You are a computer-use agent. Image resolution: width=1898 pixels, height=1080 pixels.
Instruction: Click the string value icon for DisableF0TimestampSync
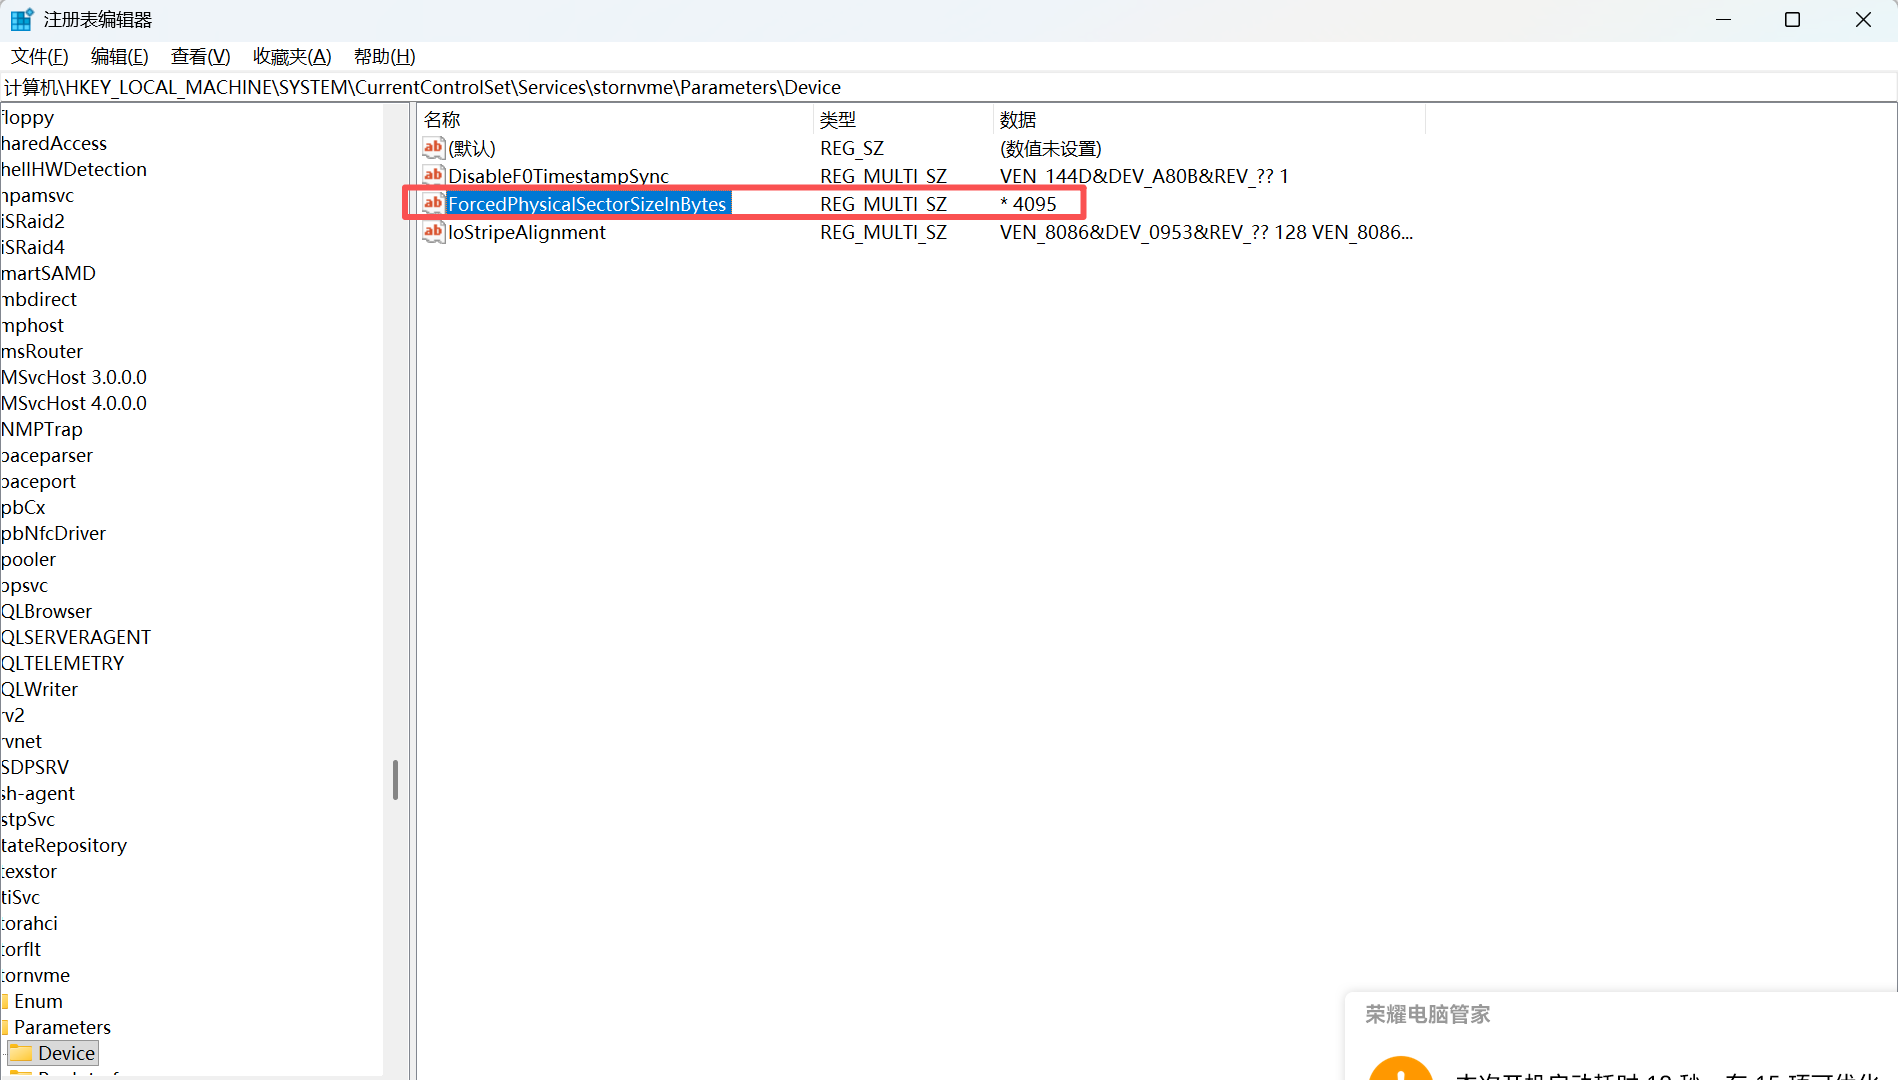(x=433, y=175)
